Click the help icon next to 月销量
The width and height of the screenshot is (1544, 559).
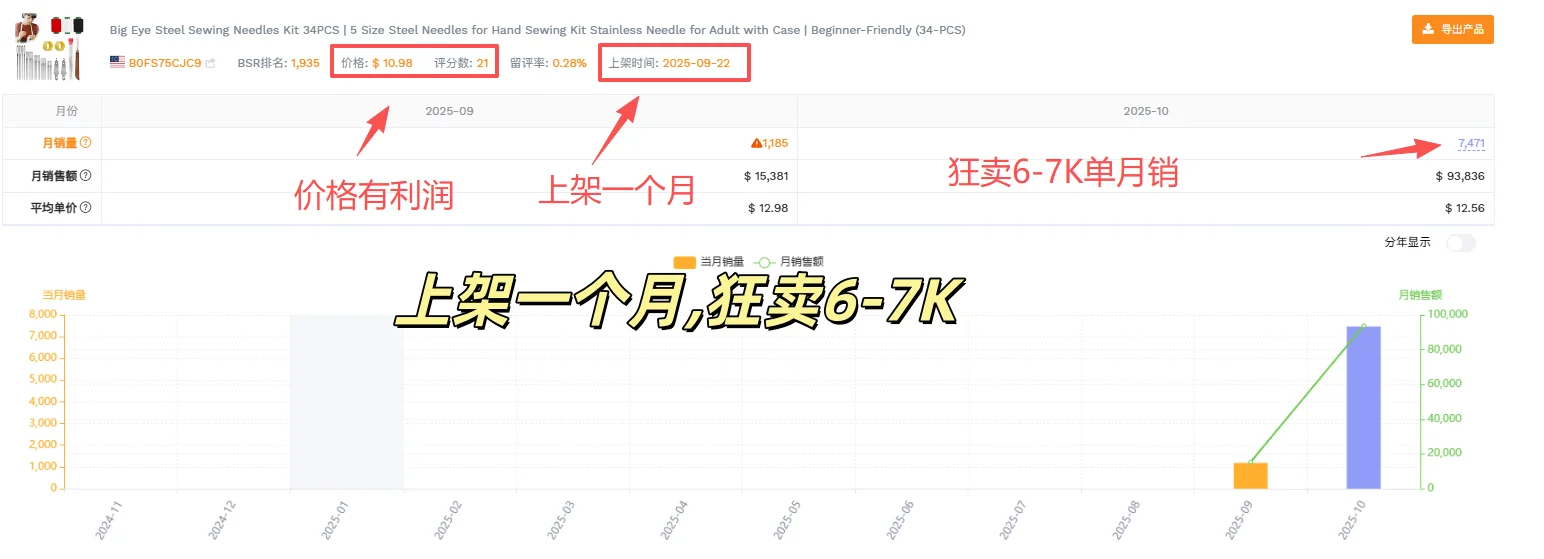[x=85, y=143]
